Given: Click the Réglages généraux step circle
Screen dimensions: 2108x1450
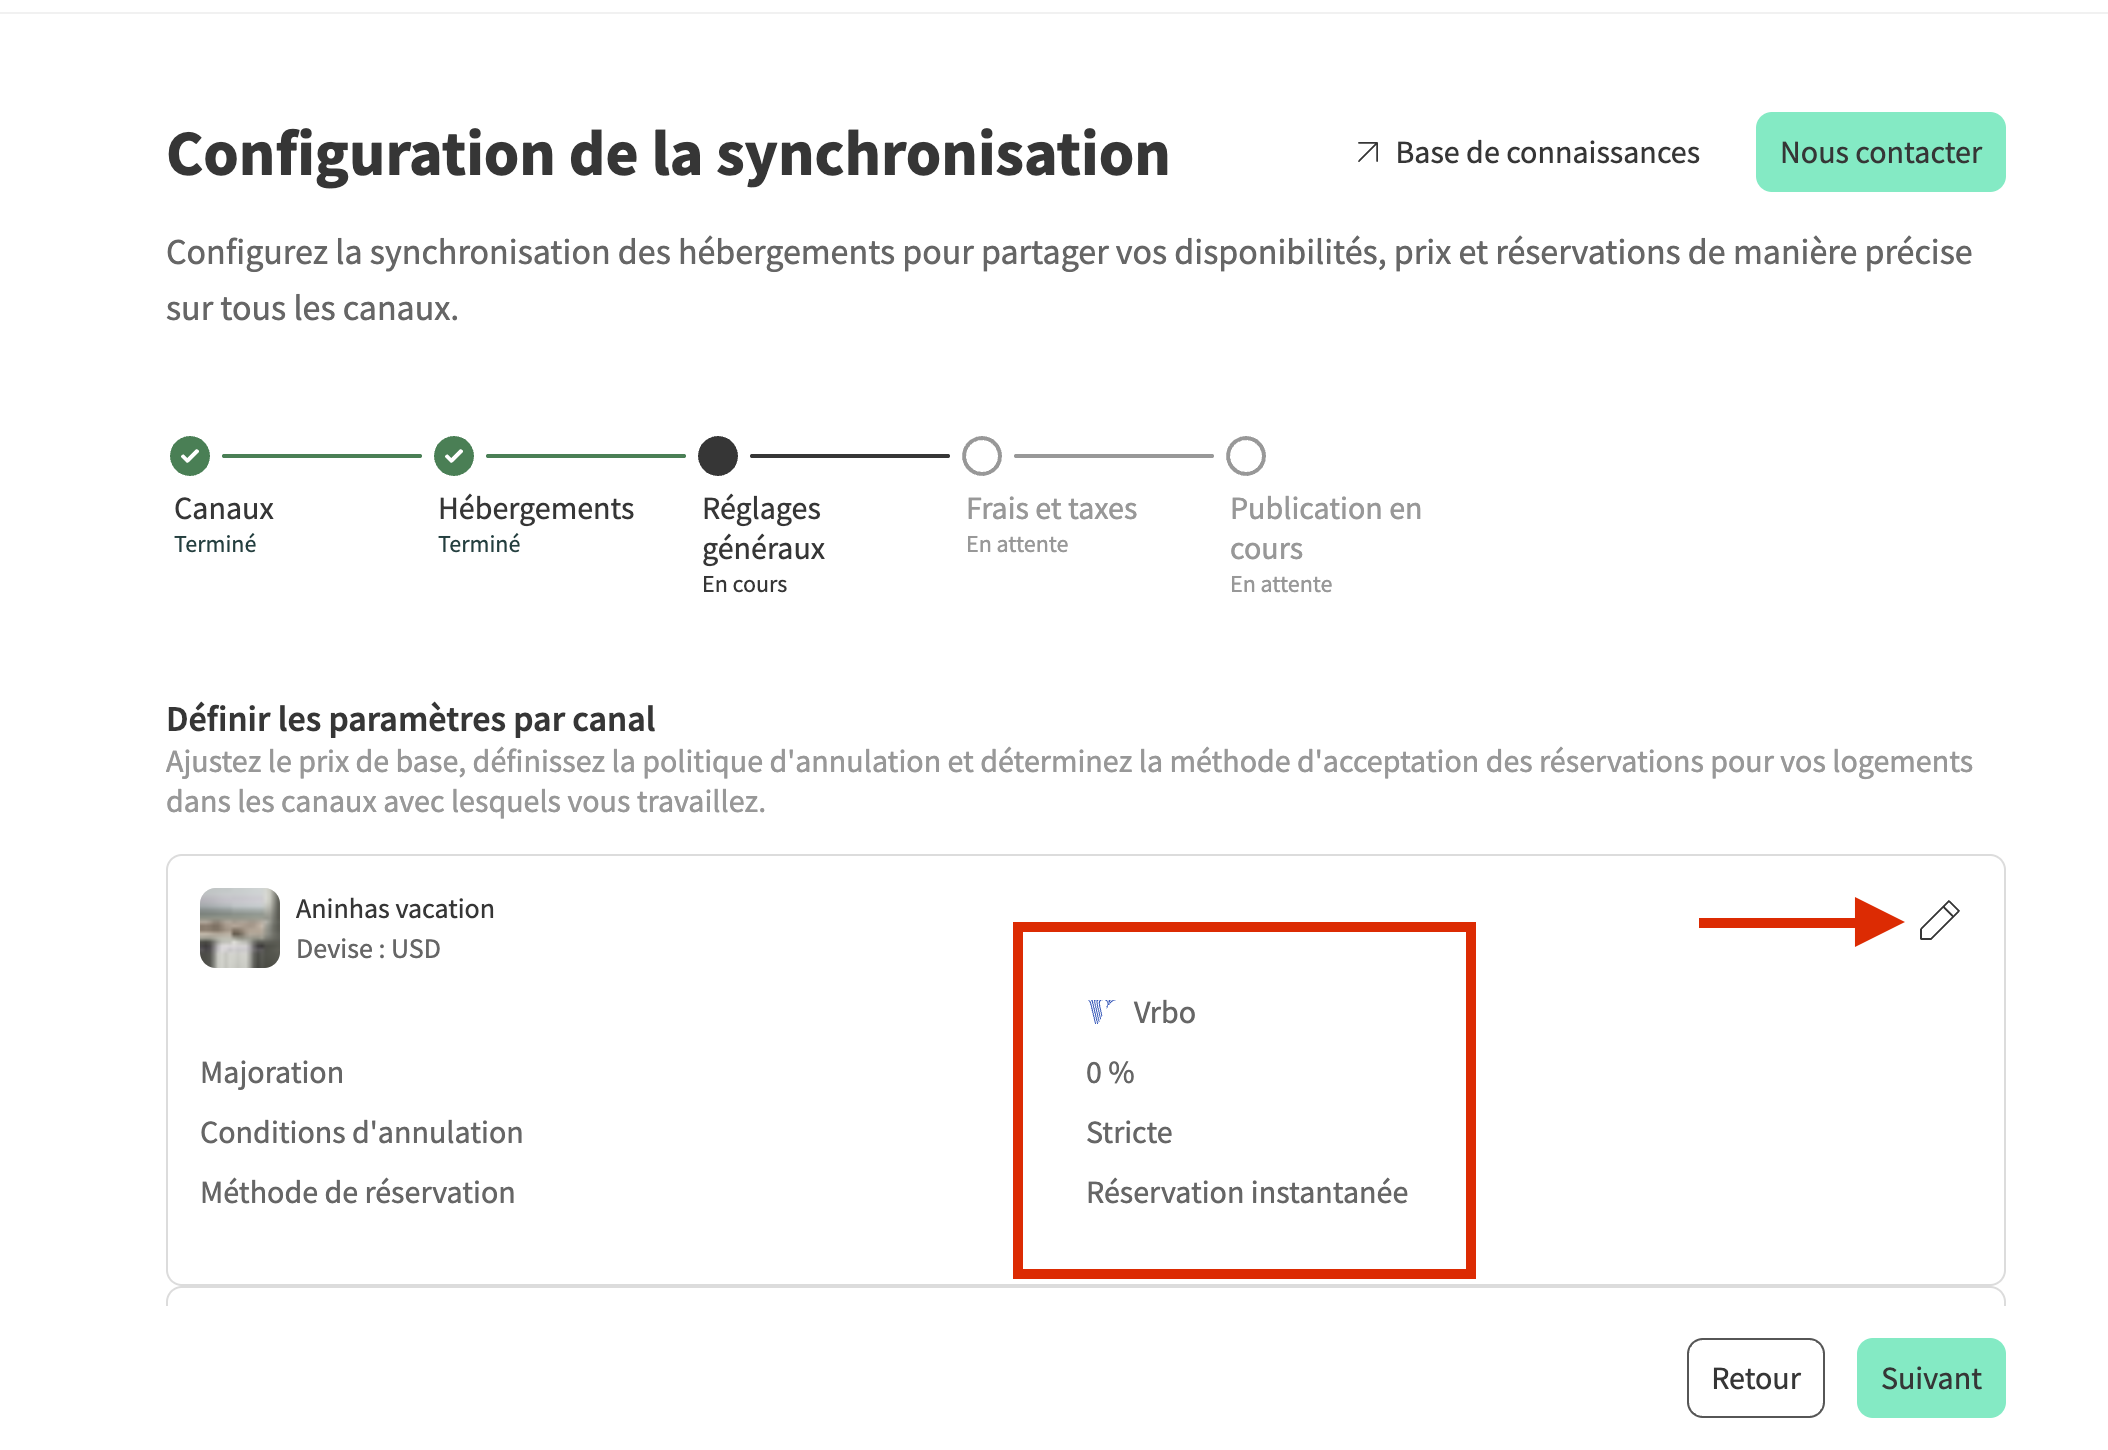Looking at the screenshot, I should tap(718, 456).
